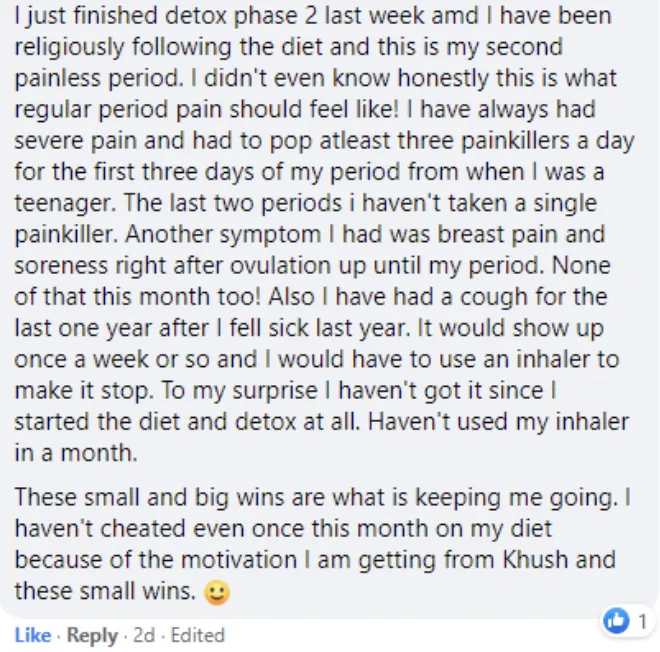660x652 pixels.
Task: Click the blue thumbs-up reaction icon
Action: point(616,620)
